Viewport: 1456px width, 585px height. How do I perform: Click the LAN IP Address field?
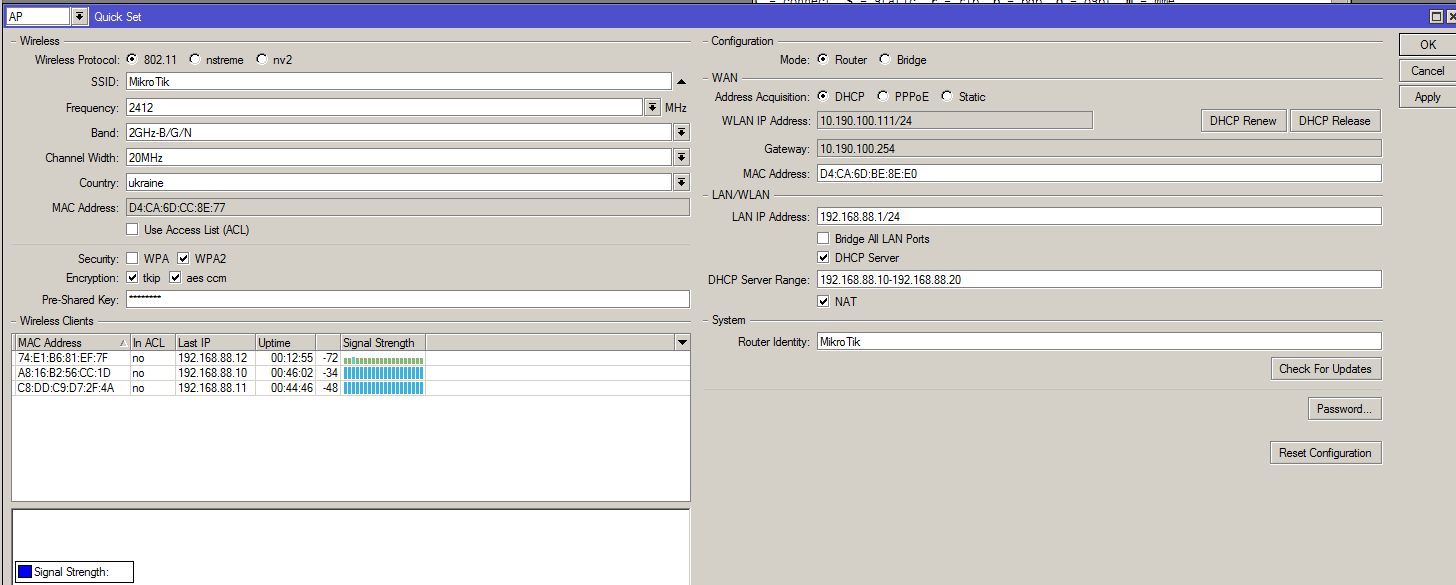[x=1099, y=217]
